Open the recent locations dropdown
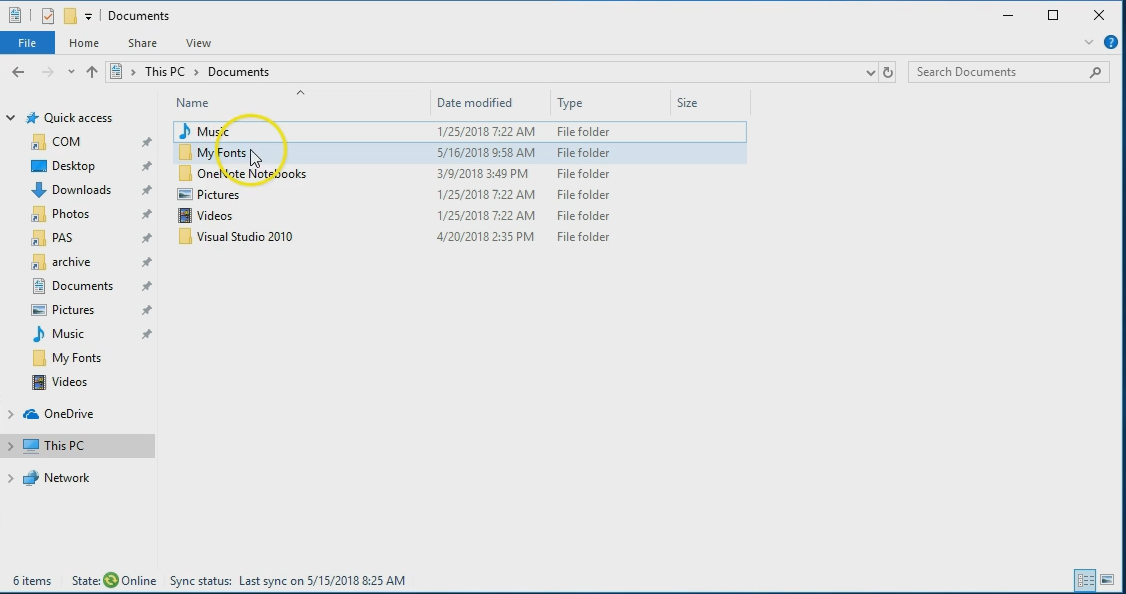Viewport: 1126px width, 594px height. click(71, 72)
